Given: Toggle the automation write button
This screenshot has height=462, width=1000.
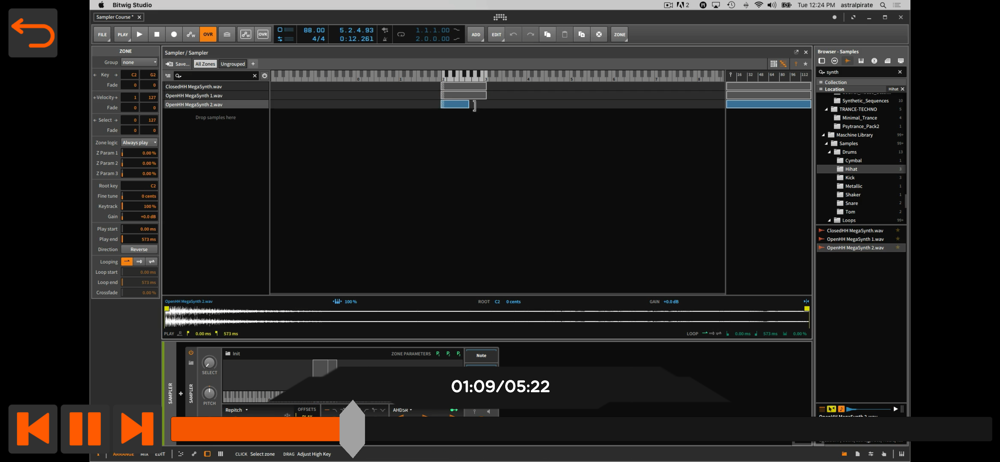Looking at the screenshot, I should tap(191, 34).
